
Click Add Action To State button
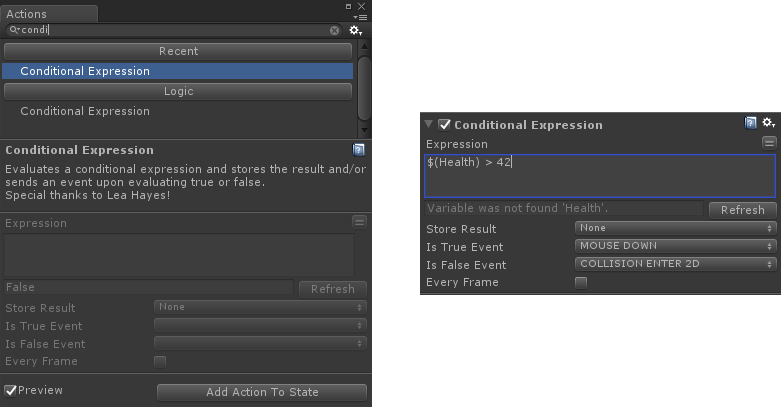tap(262, 392)
